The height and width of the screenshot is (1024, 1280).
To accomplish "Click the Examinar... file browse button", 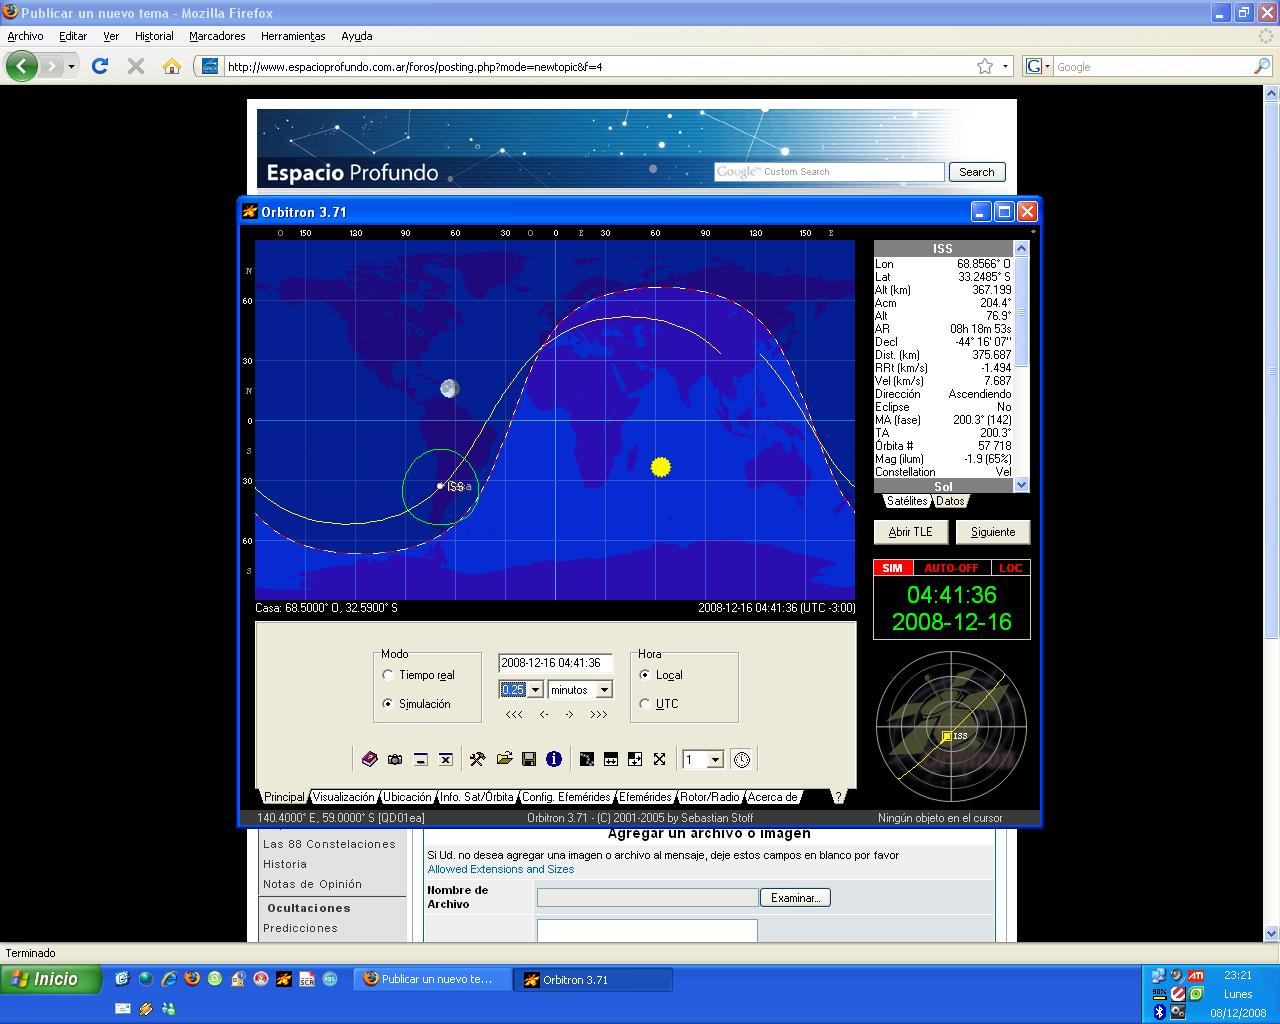I will tap(795, 898).
